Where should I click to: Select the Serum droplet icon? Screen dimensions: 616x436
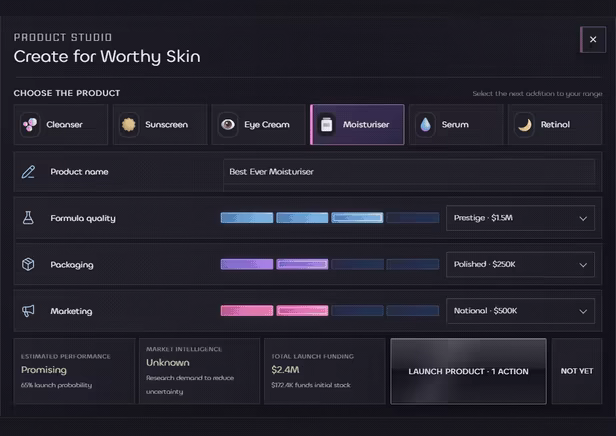(x=425, y=125)
